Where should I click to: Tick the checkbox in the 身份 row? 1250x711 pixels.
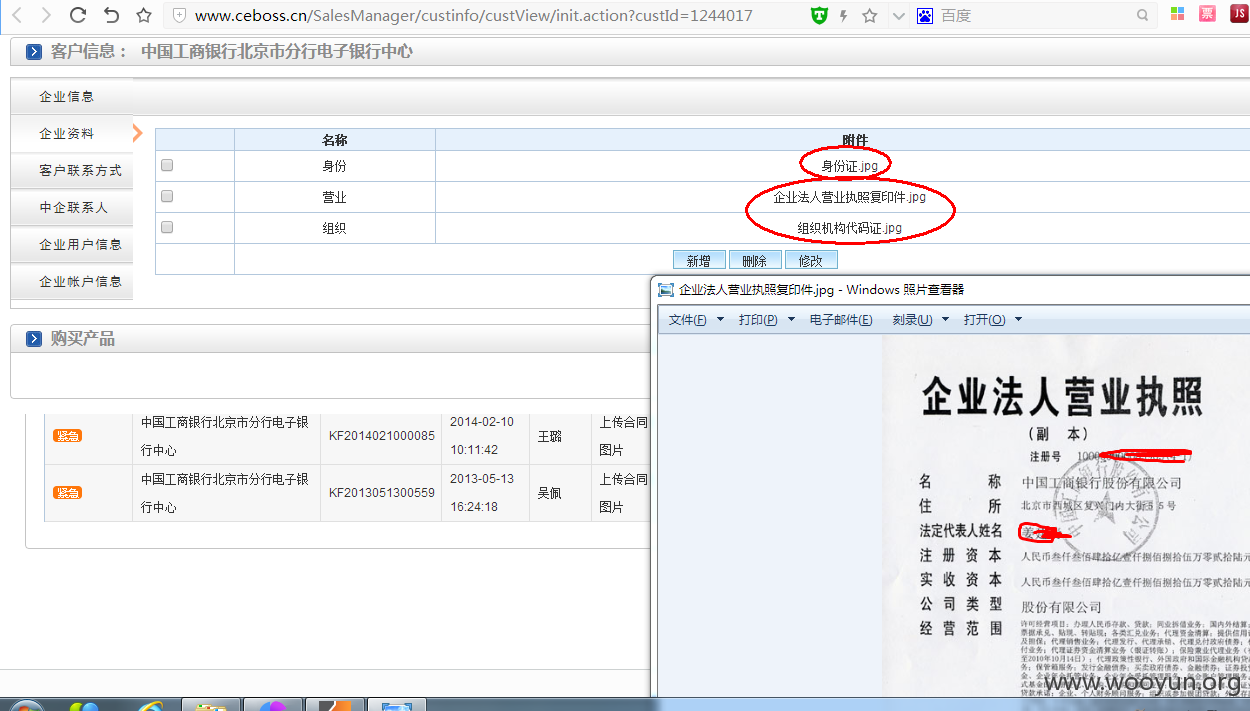pyautogui.click(x=167, y=165)
